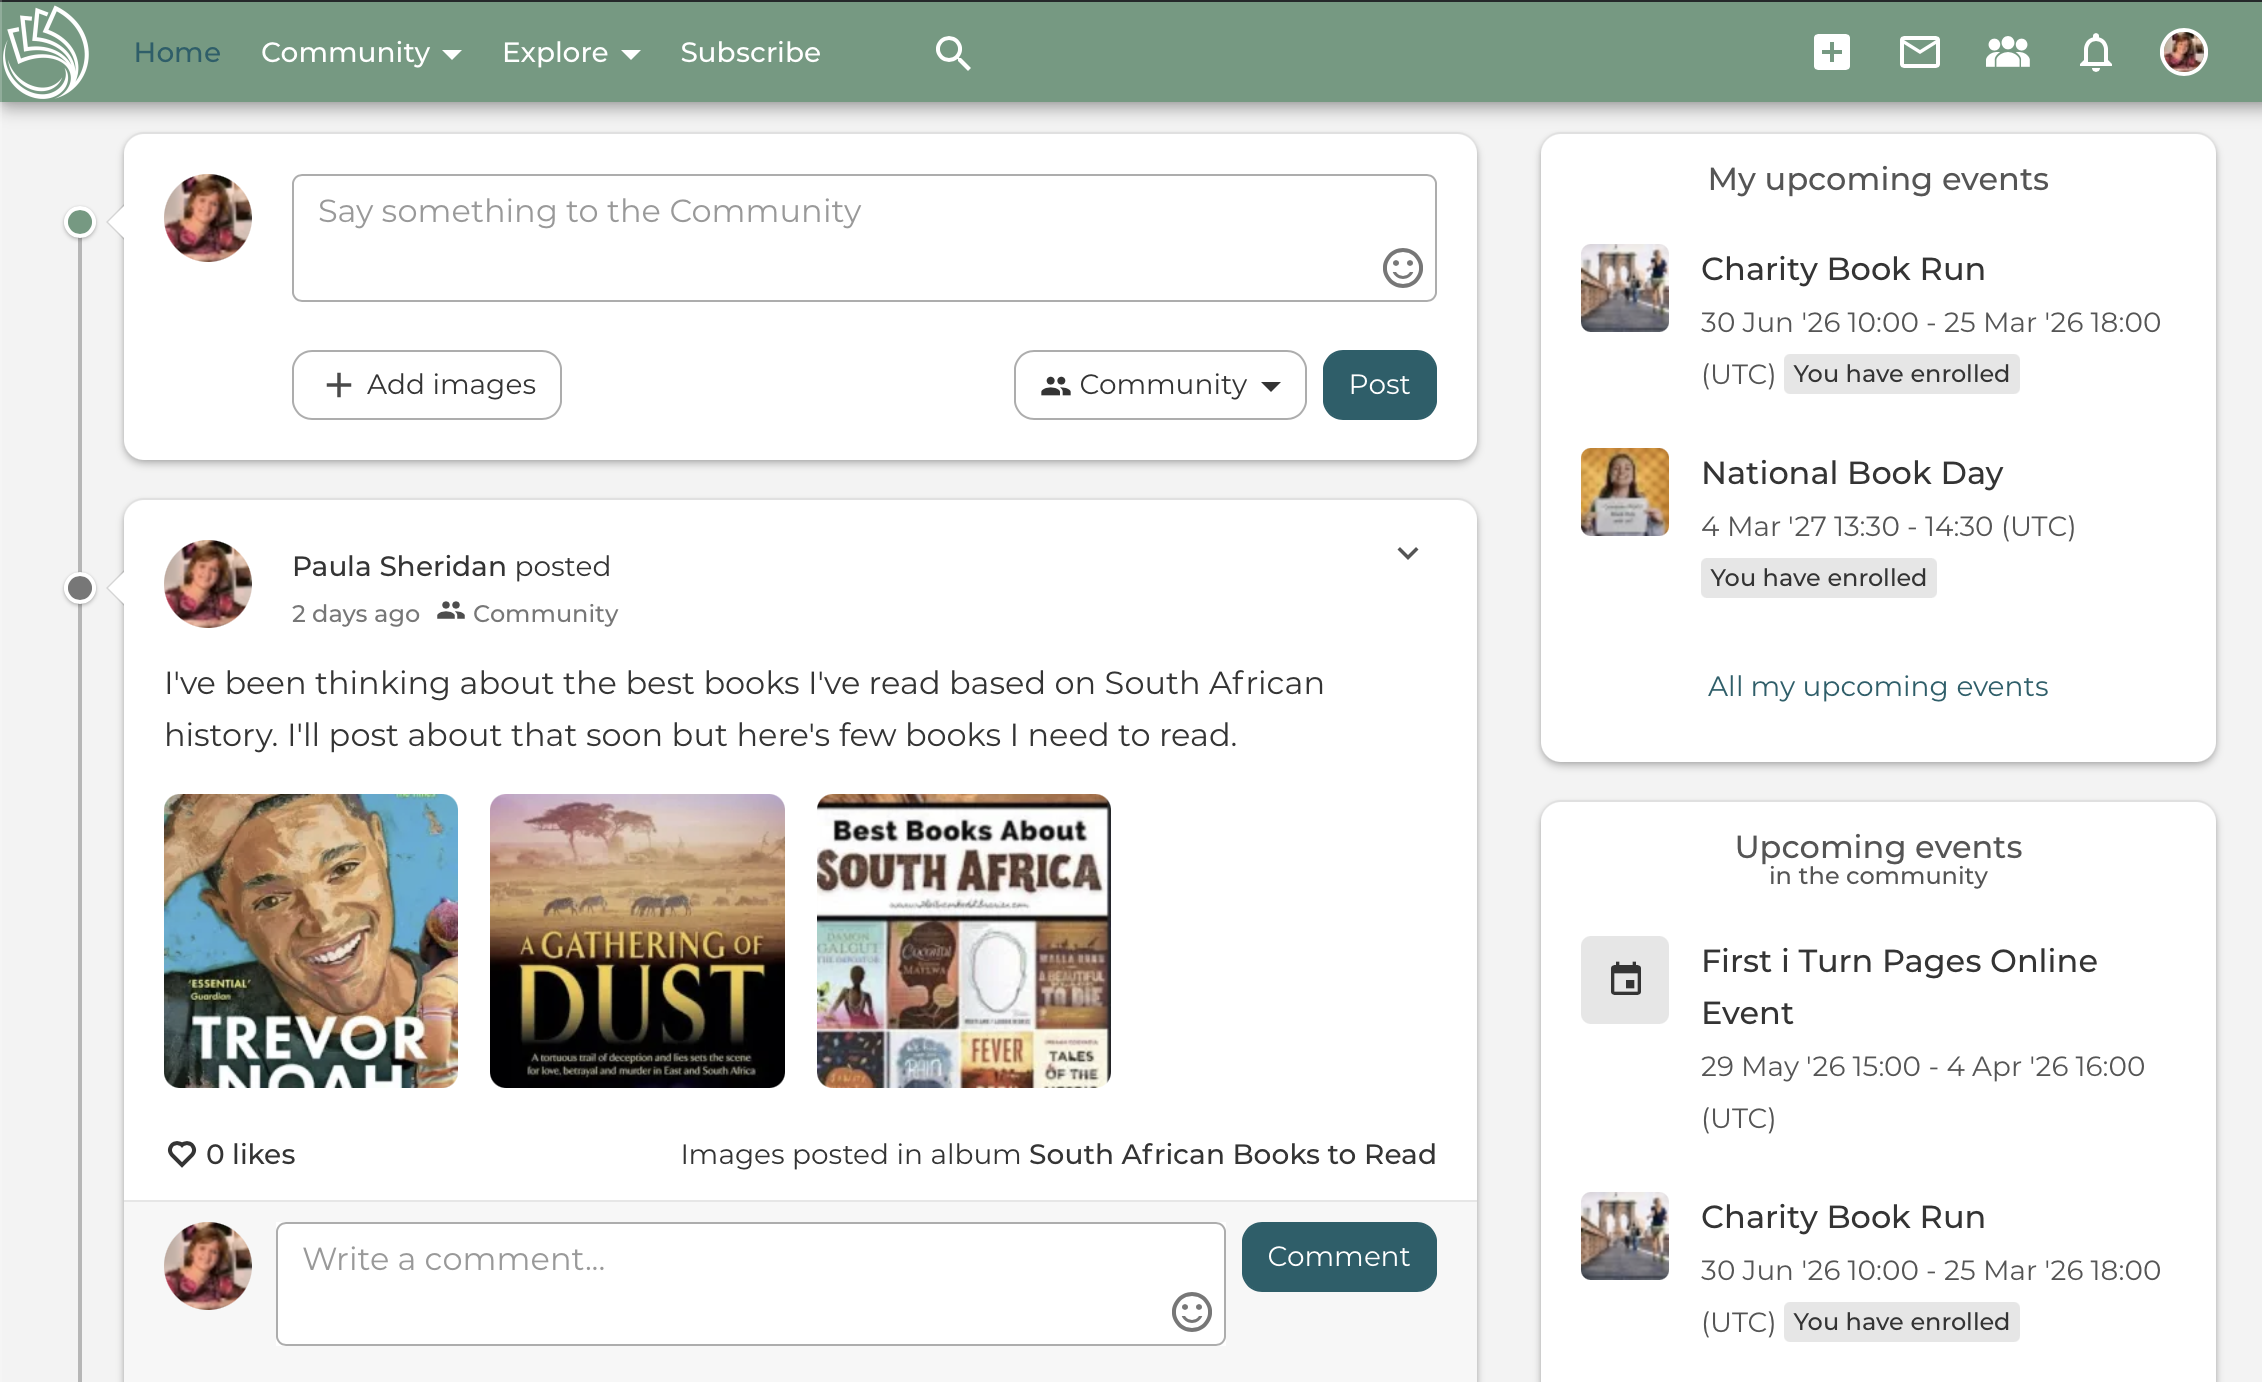Open the notifications bell
This screenshot has width=2262, height=1382.
point(2096,52)
